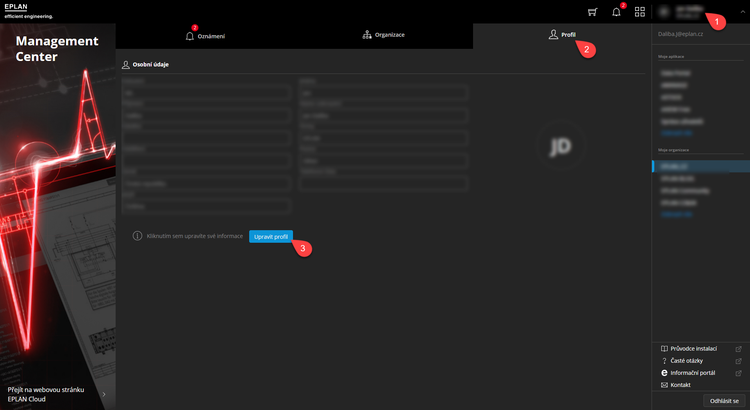Image resolution: width=750 pixels, height=410 pixels.
Task: Click the question mark icon for Časté otázky
Action: pos(664,361)
